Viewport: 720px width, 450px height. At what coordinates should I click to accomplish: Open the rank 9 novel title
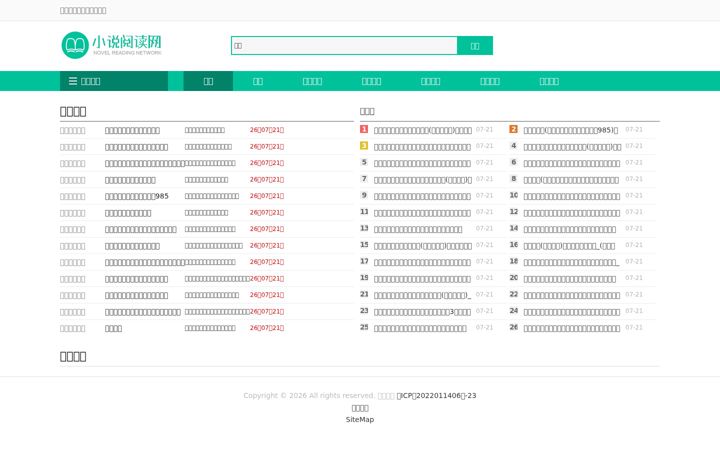[422, 197]
